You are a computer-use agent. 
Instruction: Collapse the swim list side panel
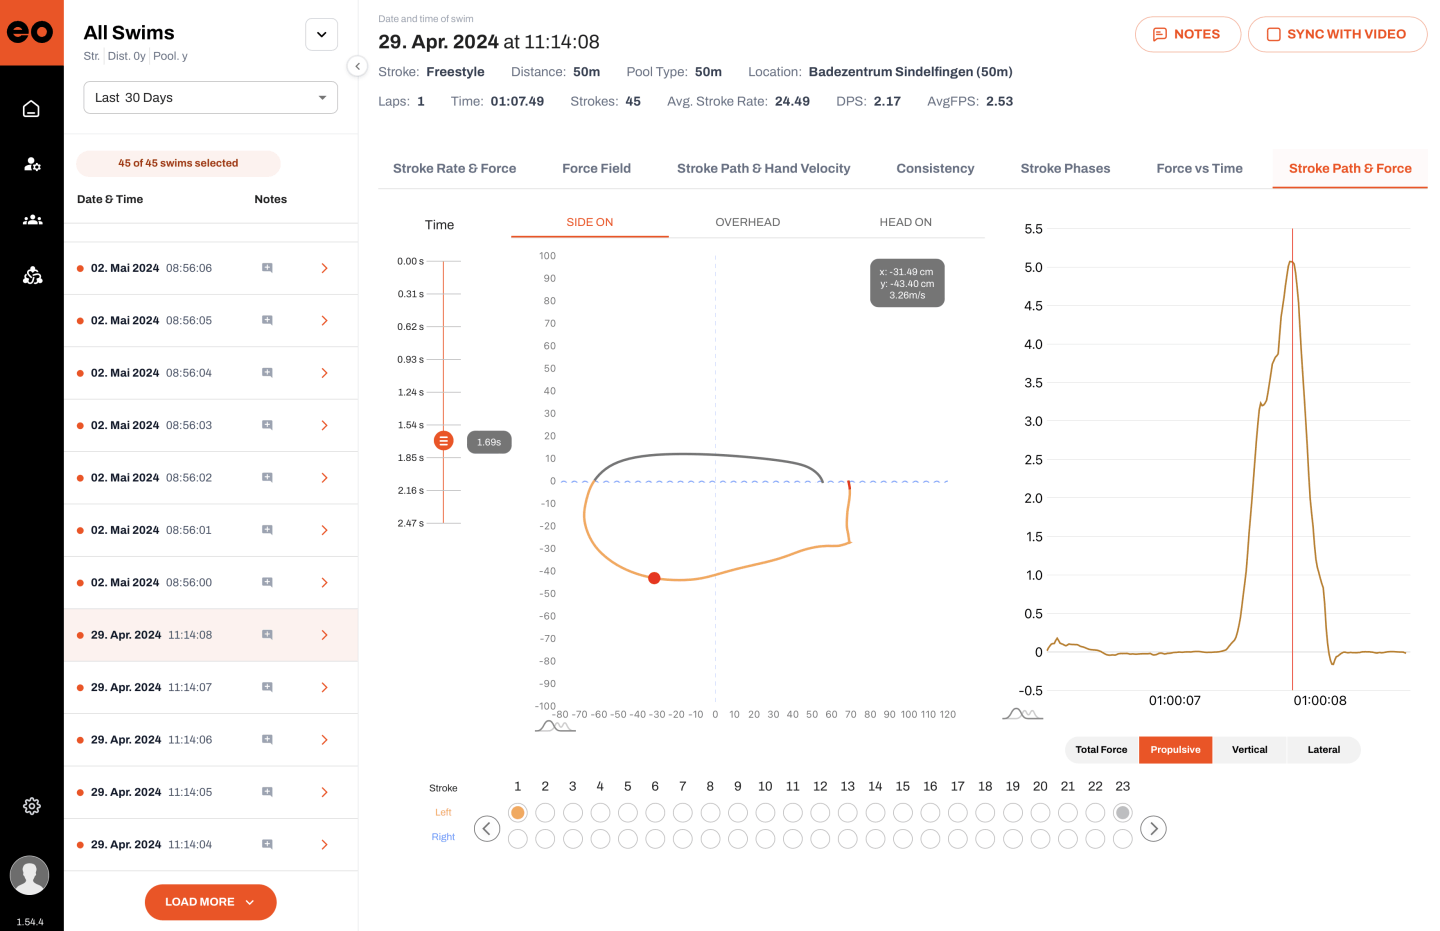357,67
